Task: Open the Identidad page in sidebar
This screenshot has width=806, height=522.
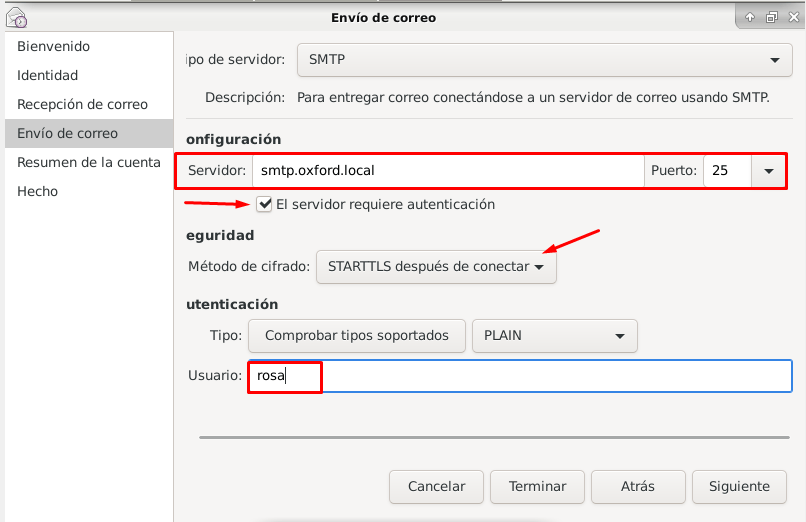Action: pos(47,75)
